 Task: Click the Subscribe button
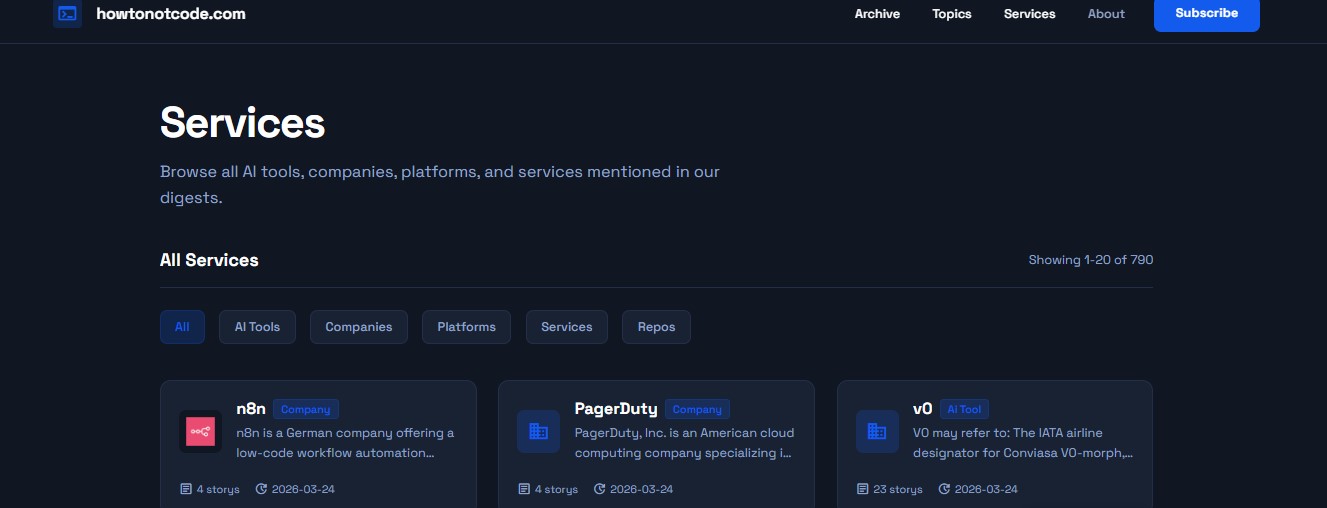pos(1207,13)
